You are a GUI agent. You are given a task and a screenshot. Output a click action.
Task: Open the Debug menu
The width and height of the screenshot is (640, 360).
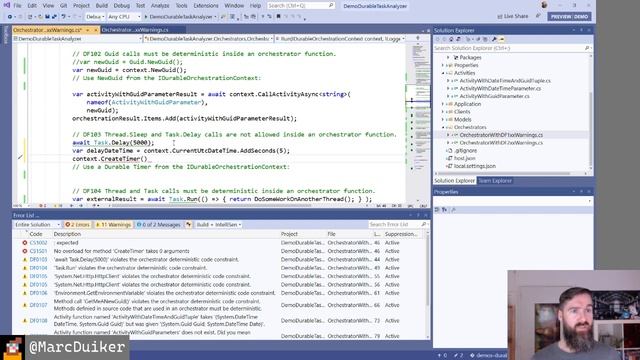122,6
